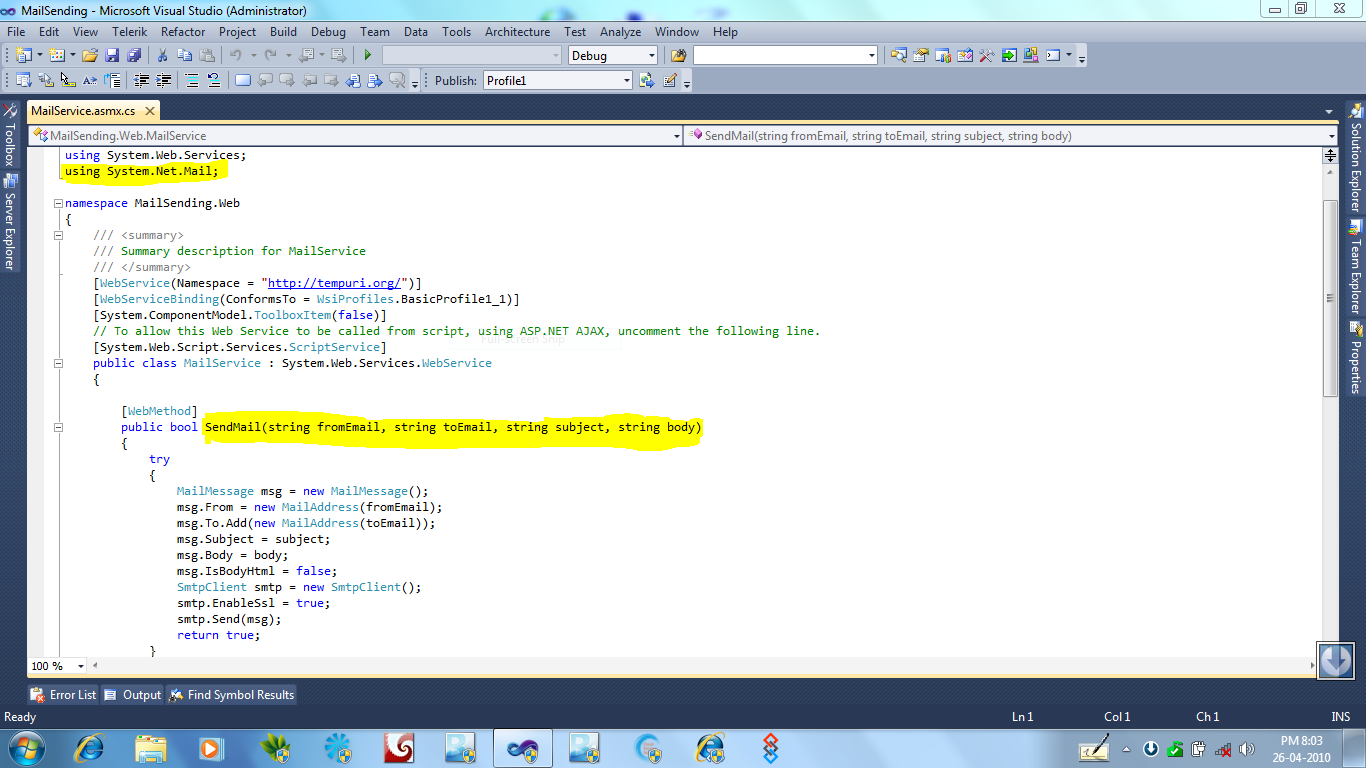Click the editor split handle above scrollbar
Viewport: 1366px width, 768px height.
pyautogui.click(x=1330, y=155)
